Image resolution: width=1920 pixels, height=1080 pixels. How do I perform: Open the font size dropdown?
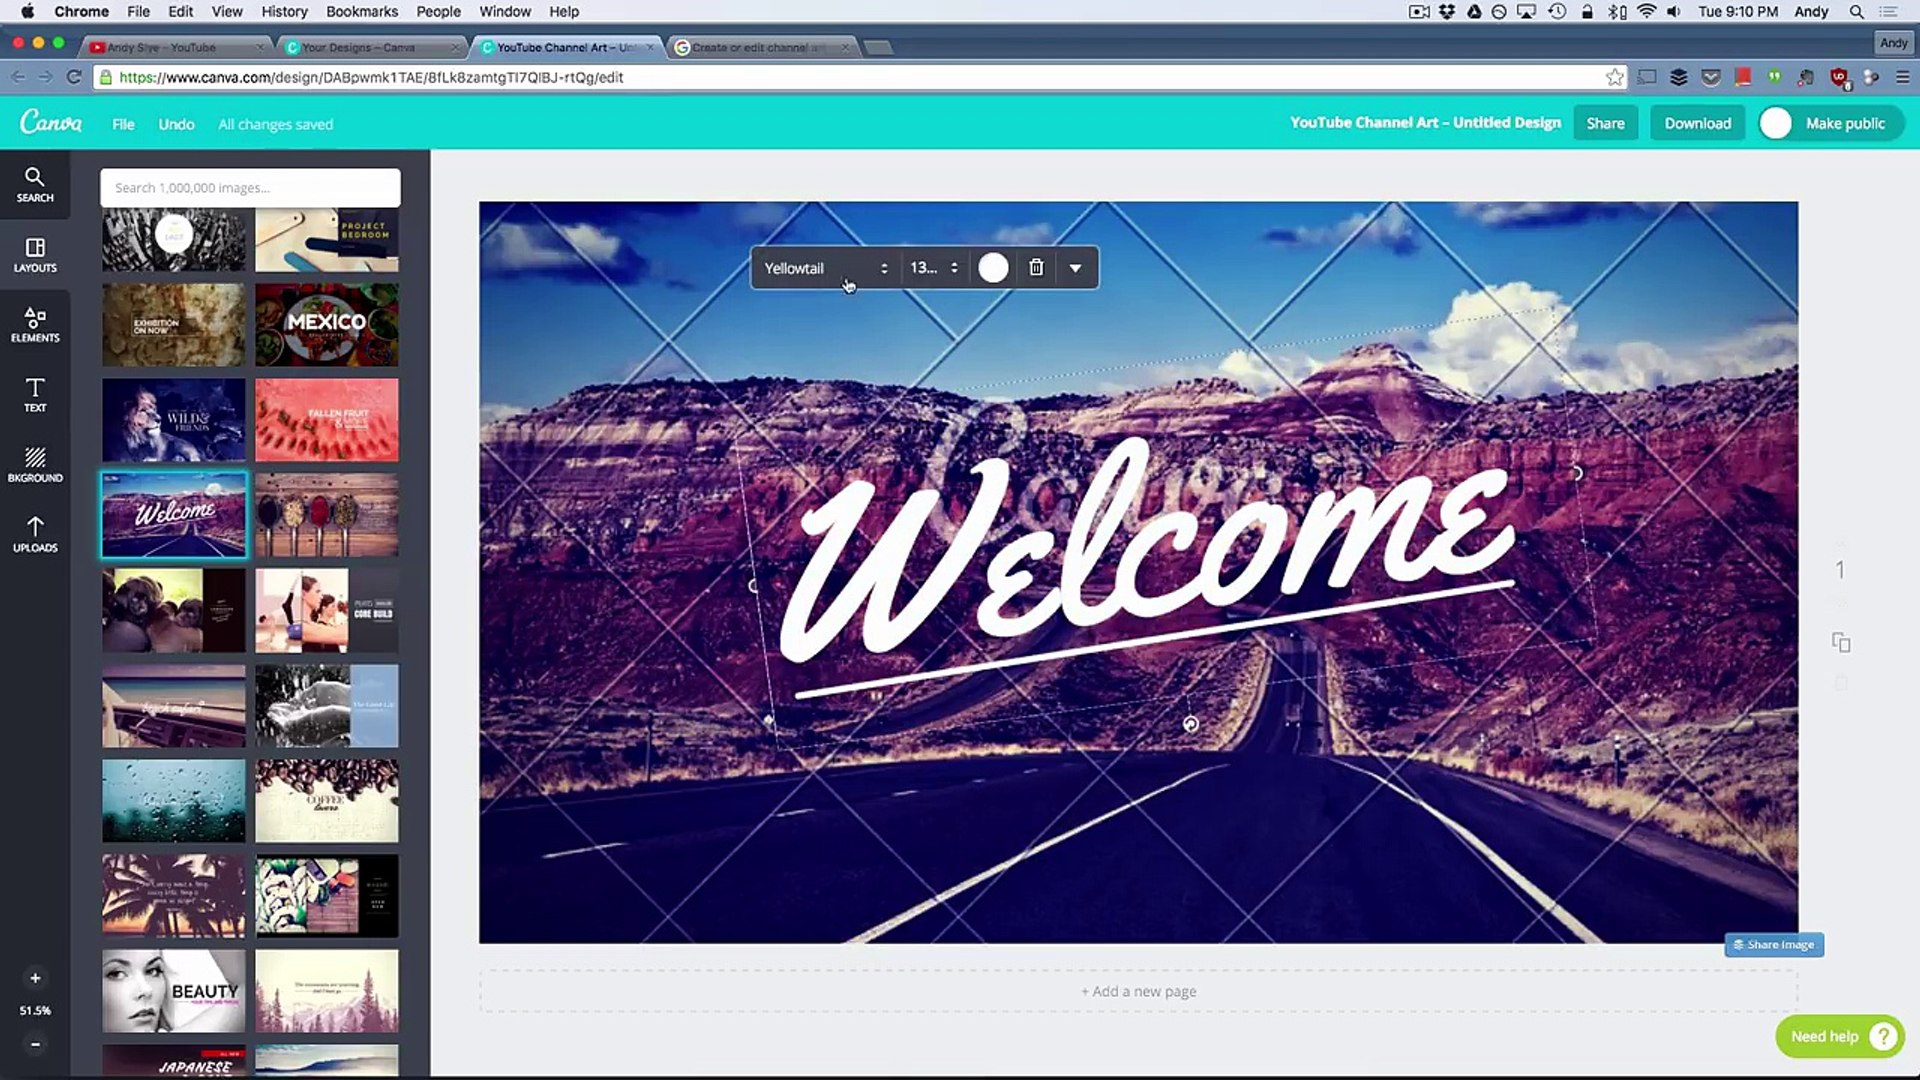(933, 268)
